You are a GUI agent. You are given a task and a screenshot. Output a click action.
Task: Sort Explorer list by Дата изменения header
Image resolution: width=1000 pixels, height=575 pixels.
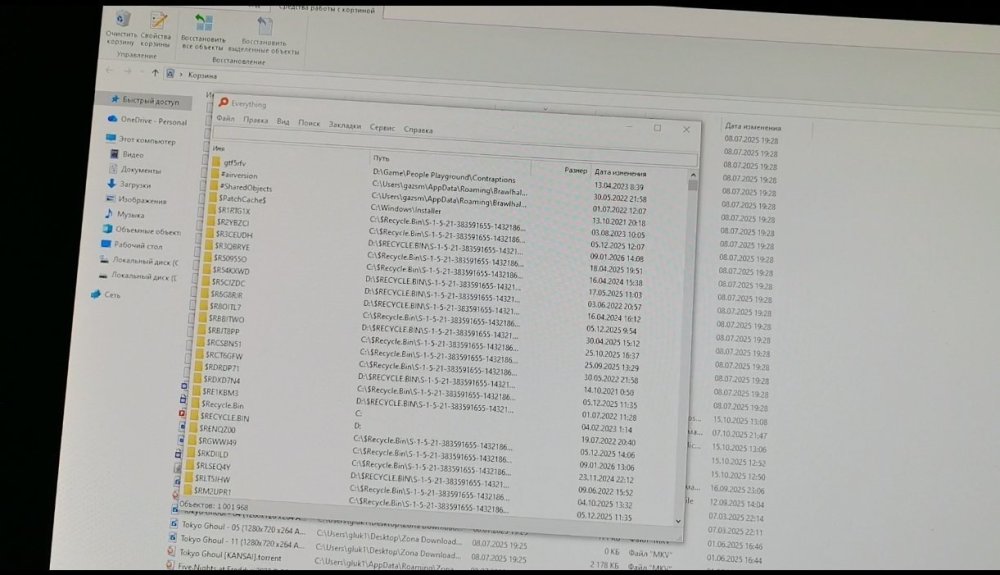tap(753, 126)
